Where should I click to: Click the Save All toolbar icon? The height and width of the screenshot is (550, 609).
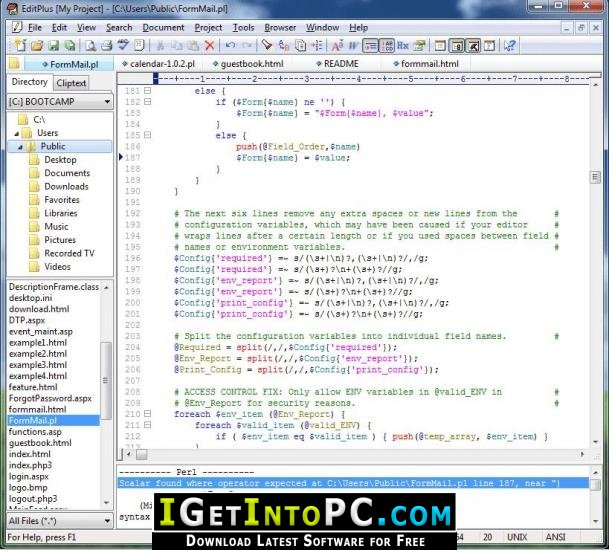point(70,45)
